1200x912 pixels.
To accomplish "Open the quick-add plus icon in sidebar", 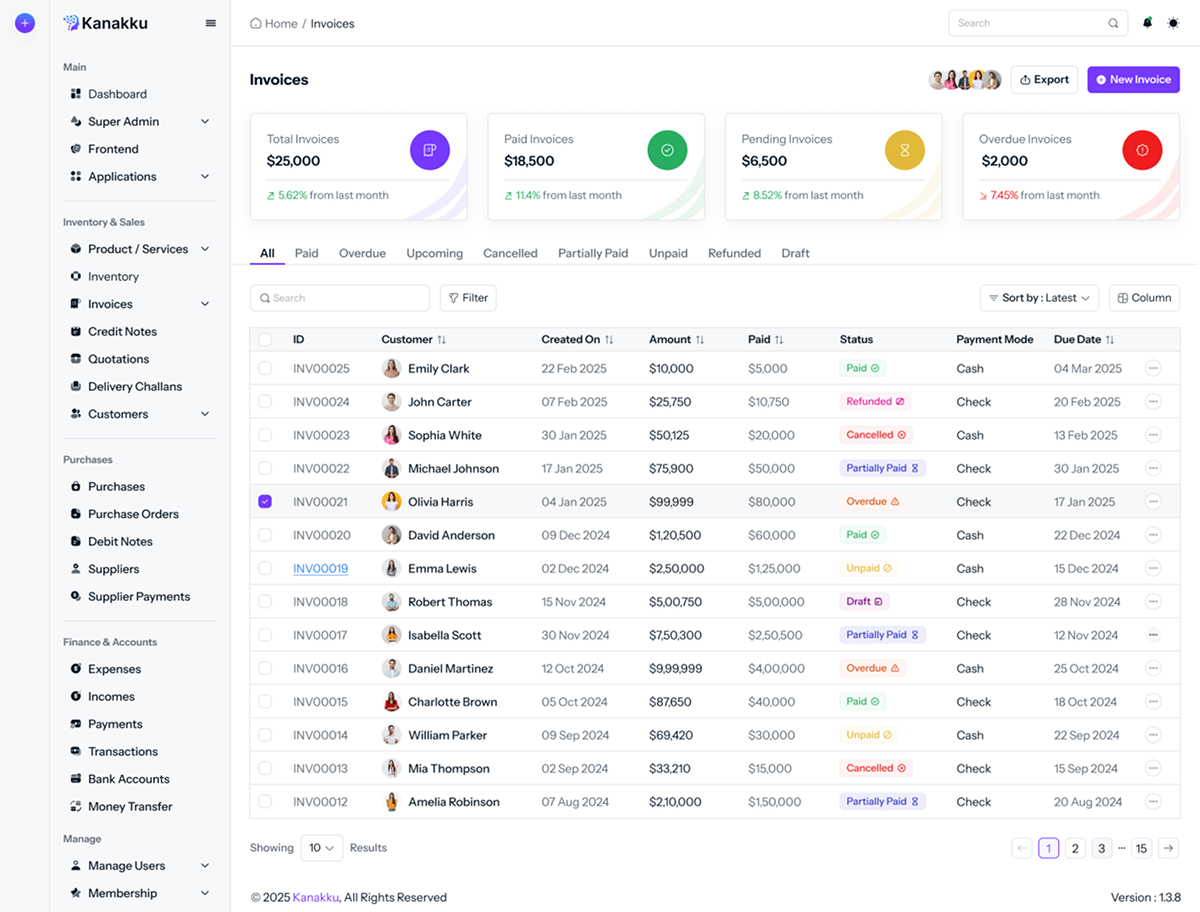I will click(24, 22).
